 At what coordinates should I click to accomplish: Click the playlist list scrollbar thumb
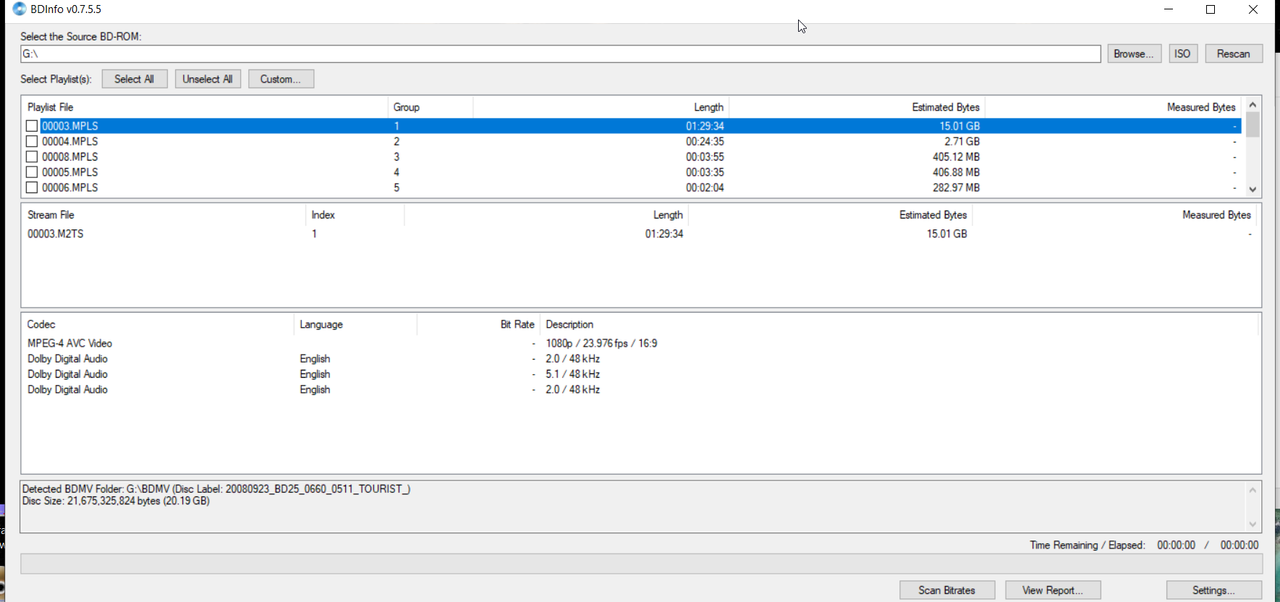[x=1253, y=126]
